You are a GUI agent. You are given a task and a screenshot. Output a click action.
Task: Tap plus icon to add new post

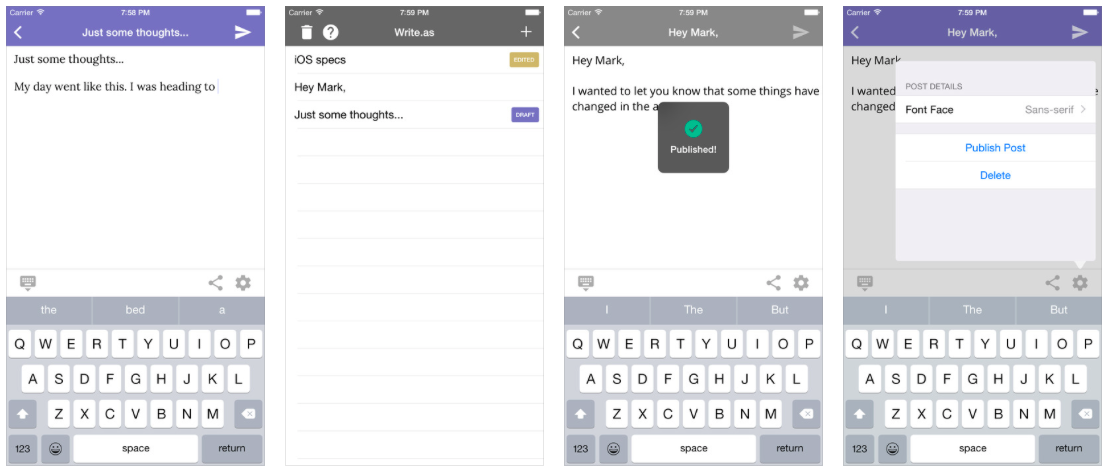(526, 32)
